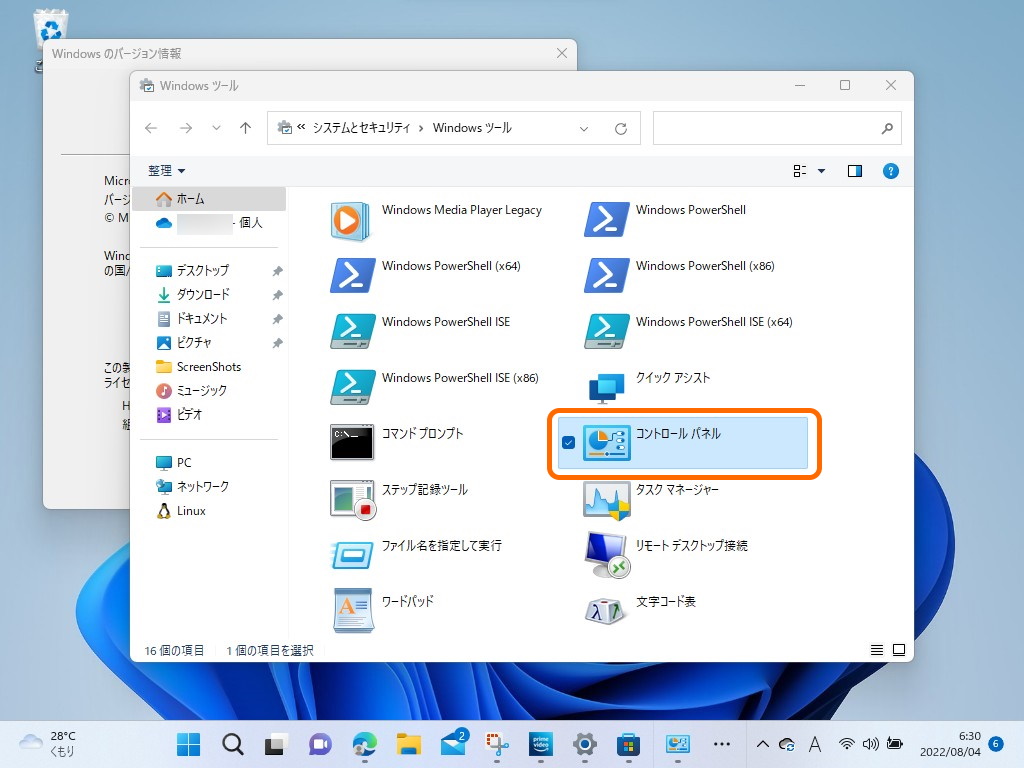
Task: Open the Start menu
Action: point(189,744)
